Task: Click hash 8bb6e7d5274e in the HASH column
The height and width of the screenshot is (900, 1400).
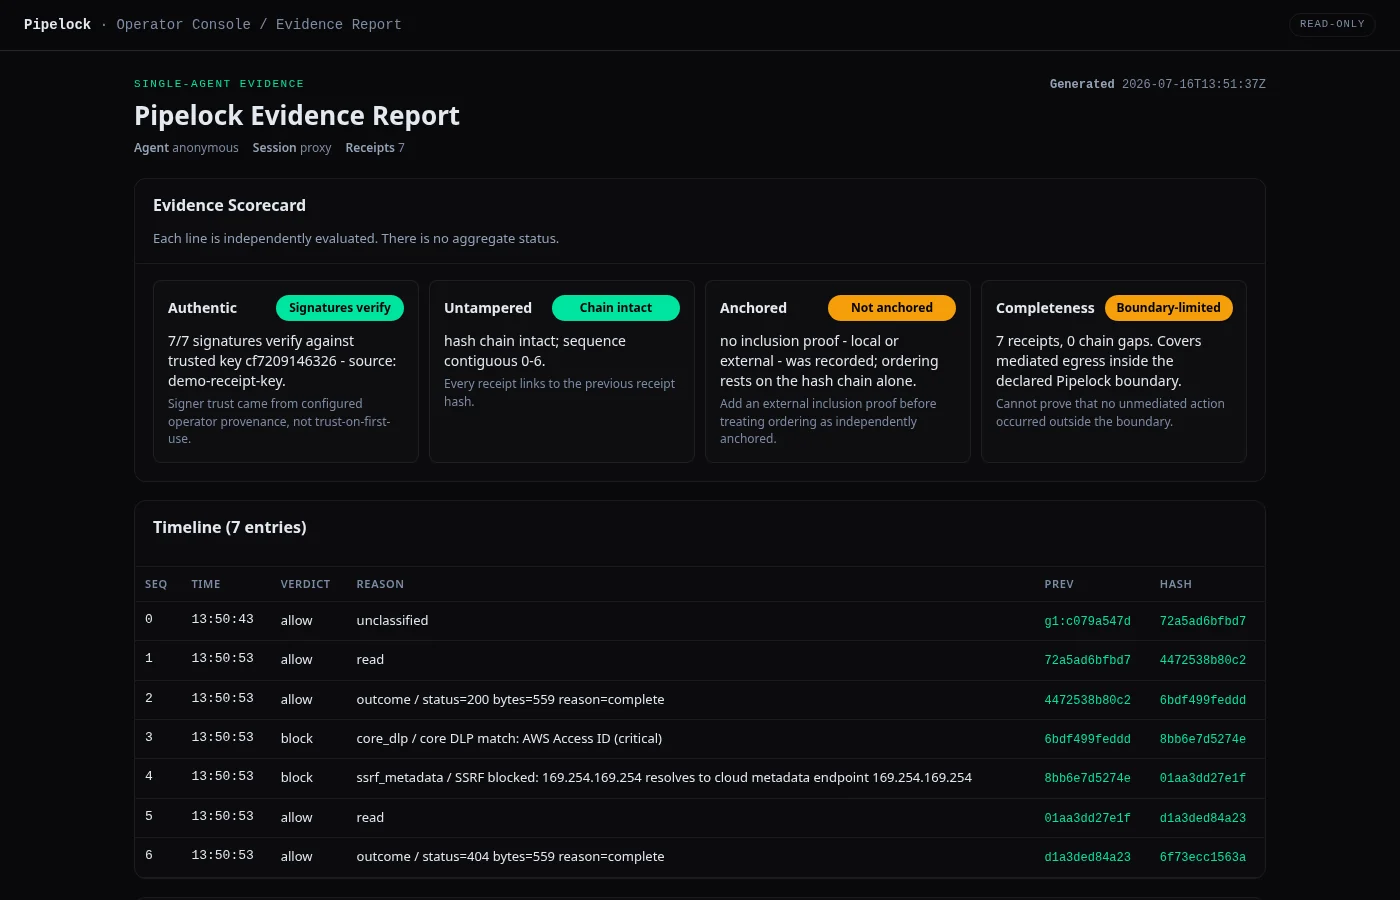Action: 1203,739
